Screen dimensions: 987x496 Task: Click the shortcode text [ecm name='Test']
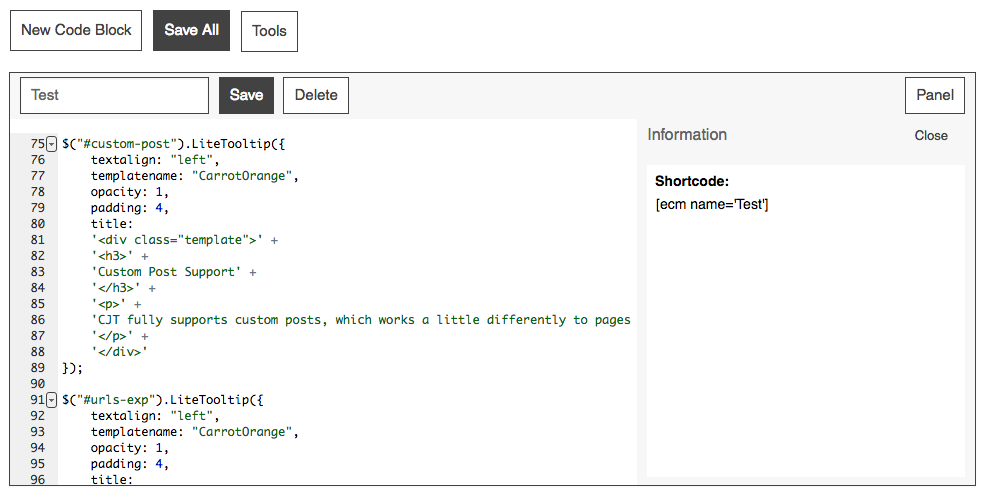click(711, 205)
